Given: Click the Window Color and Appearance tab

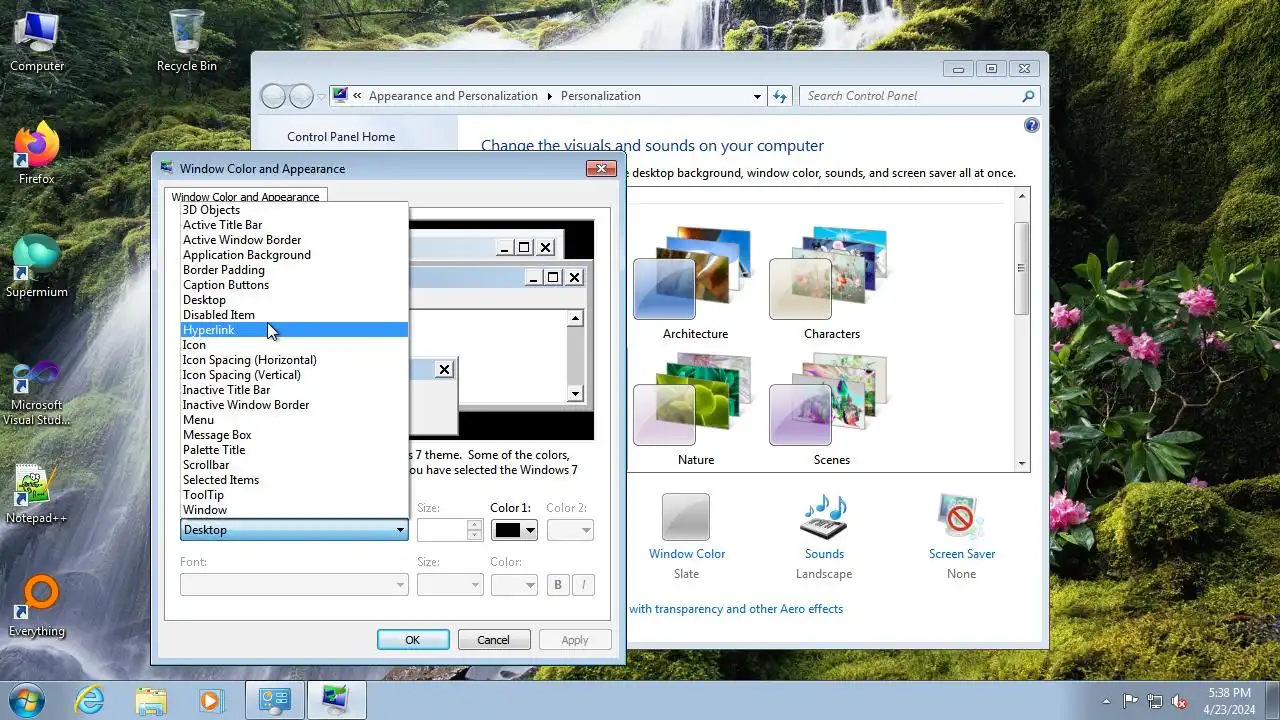Looking at the screenshot, I should 246,197.
